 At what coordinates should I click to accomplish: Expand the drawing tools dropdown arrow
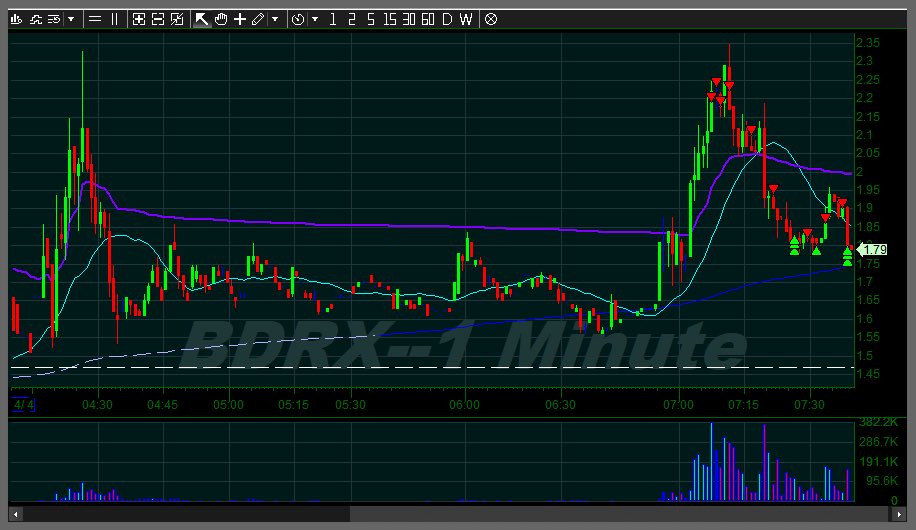point(275,19)
